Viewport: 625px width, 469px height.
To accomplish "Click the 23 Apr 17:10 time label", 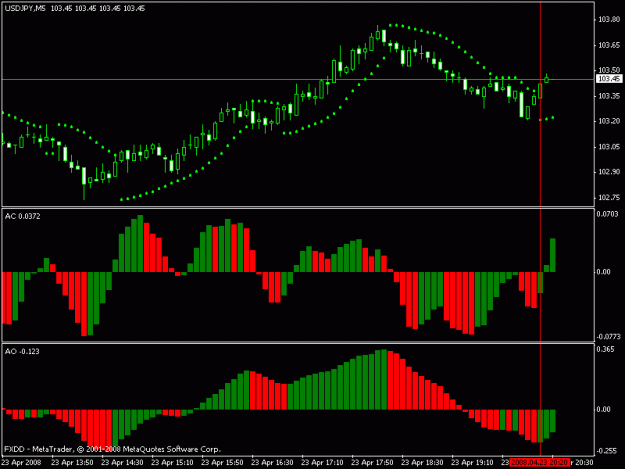I will (322, 463).
